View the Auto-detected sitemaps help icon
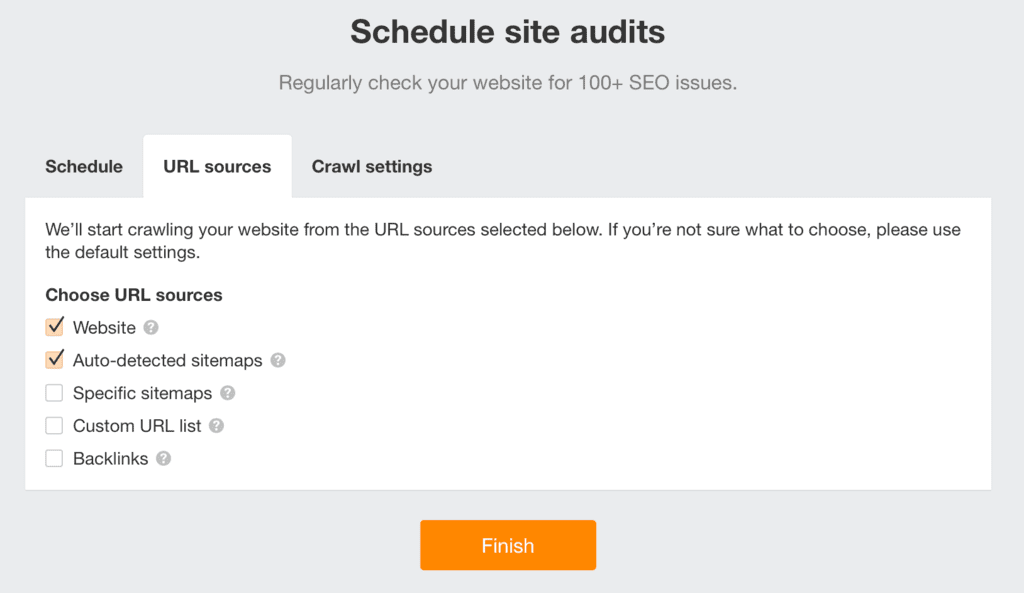 pyautogui.click(x=277, y=360)
